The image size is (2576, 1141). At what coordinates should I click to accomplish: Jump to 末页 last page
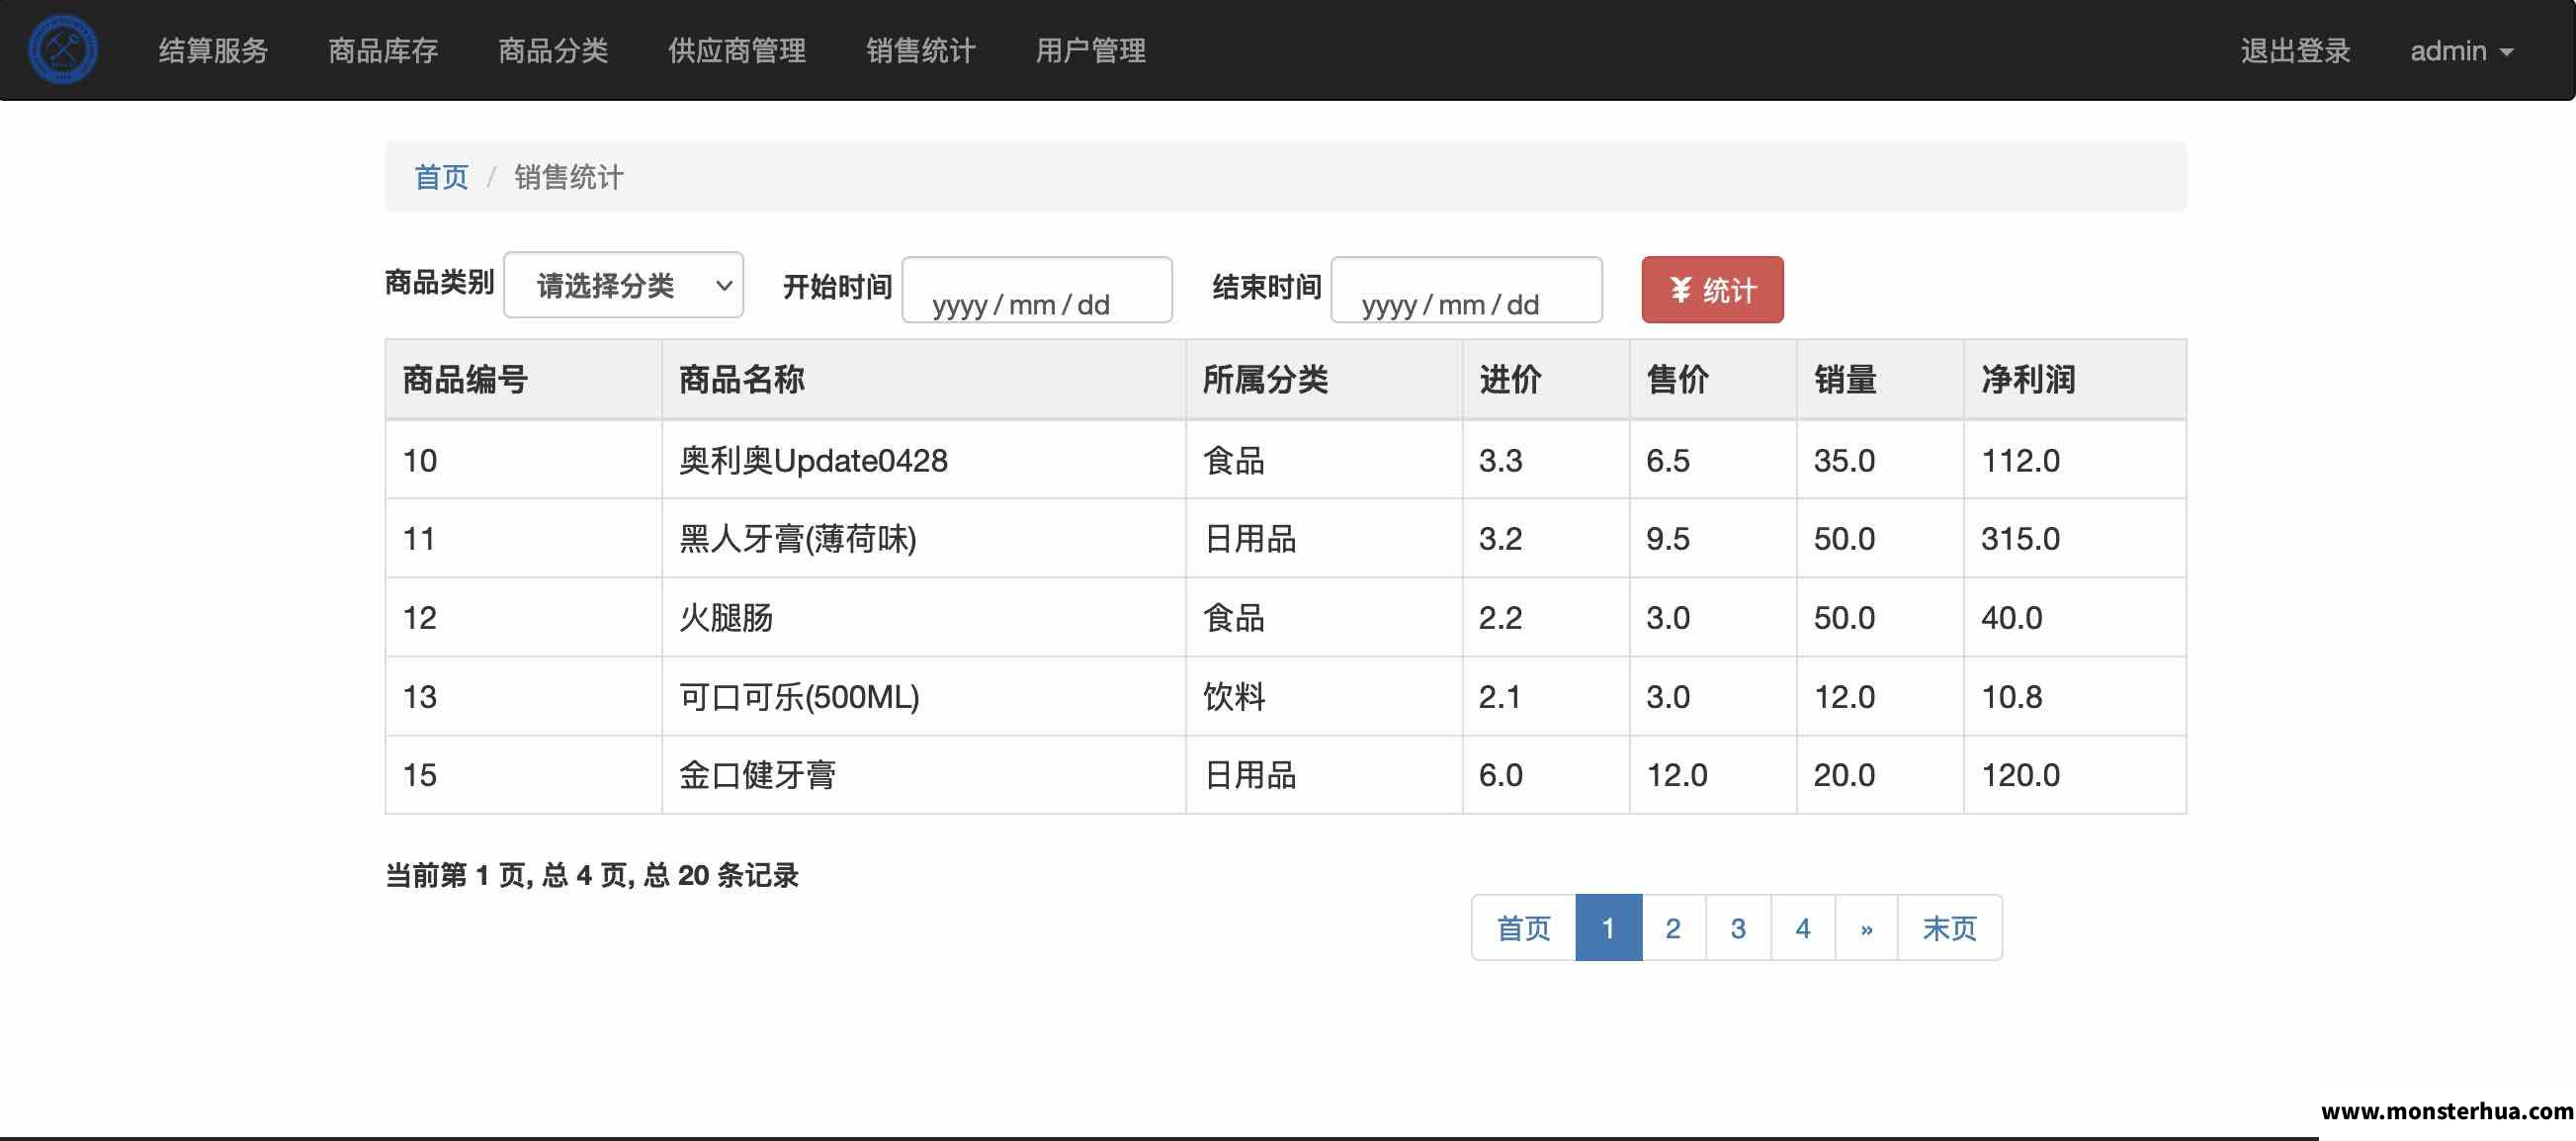tap(1949, 928)
